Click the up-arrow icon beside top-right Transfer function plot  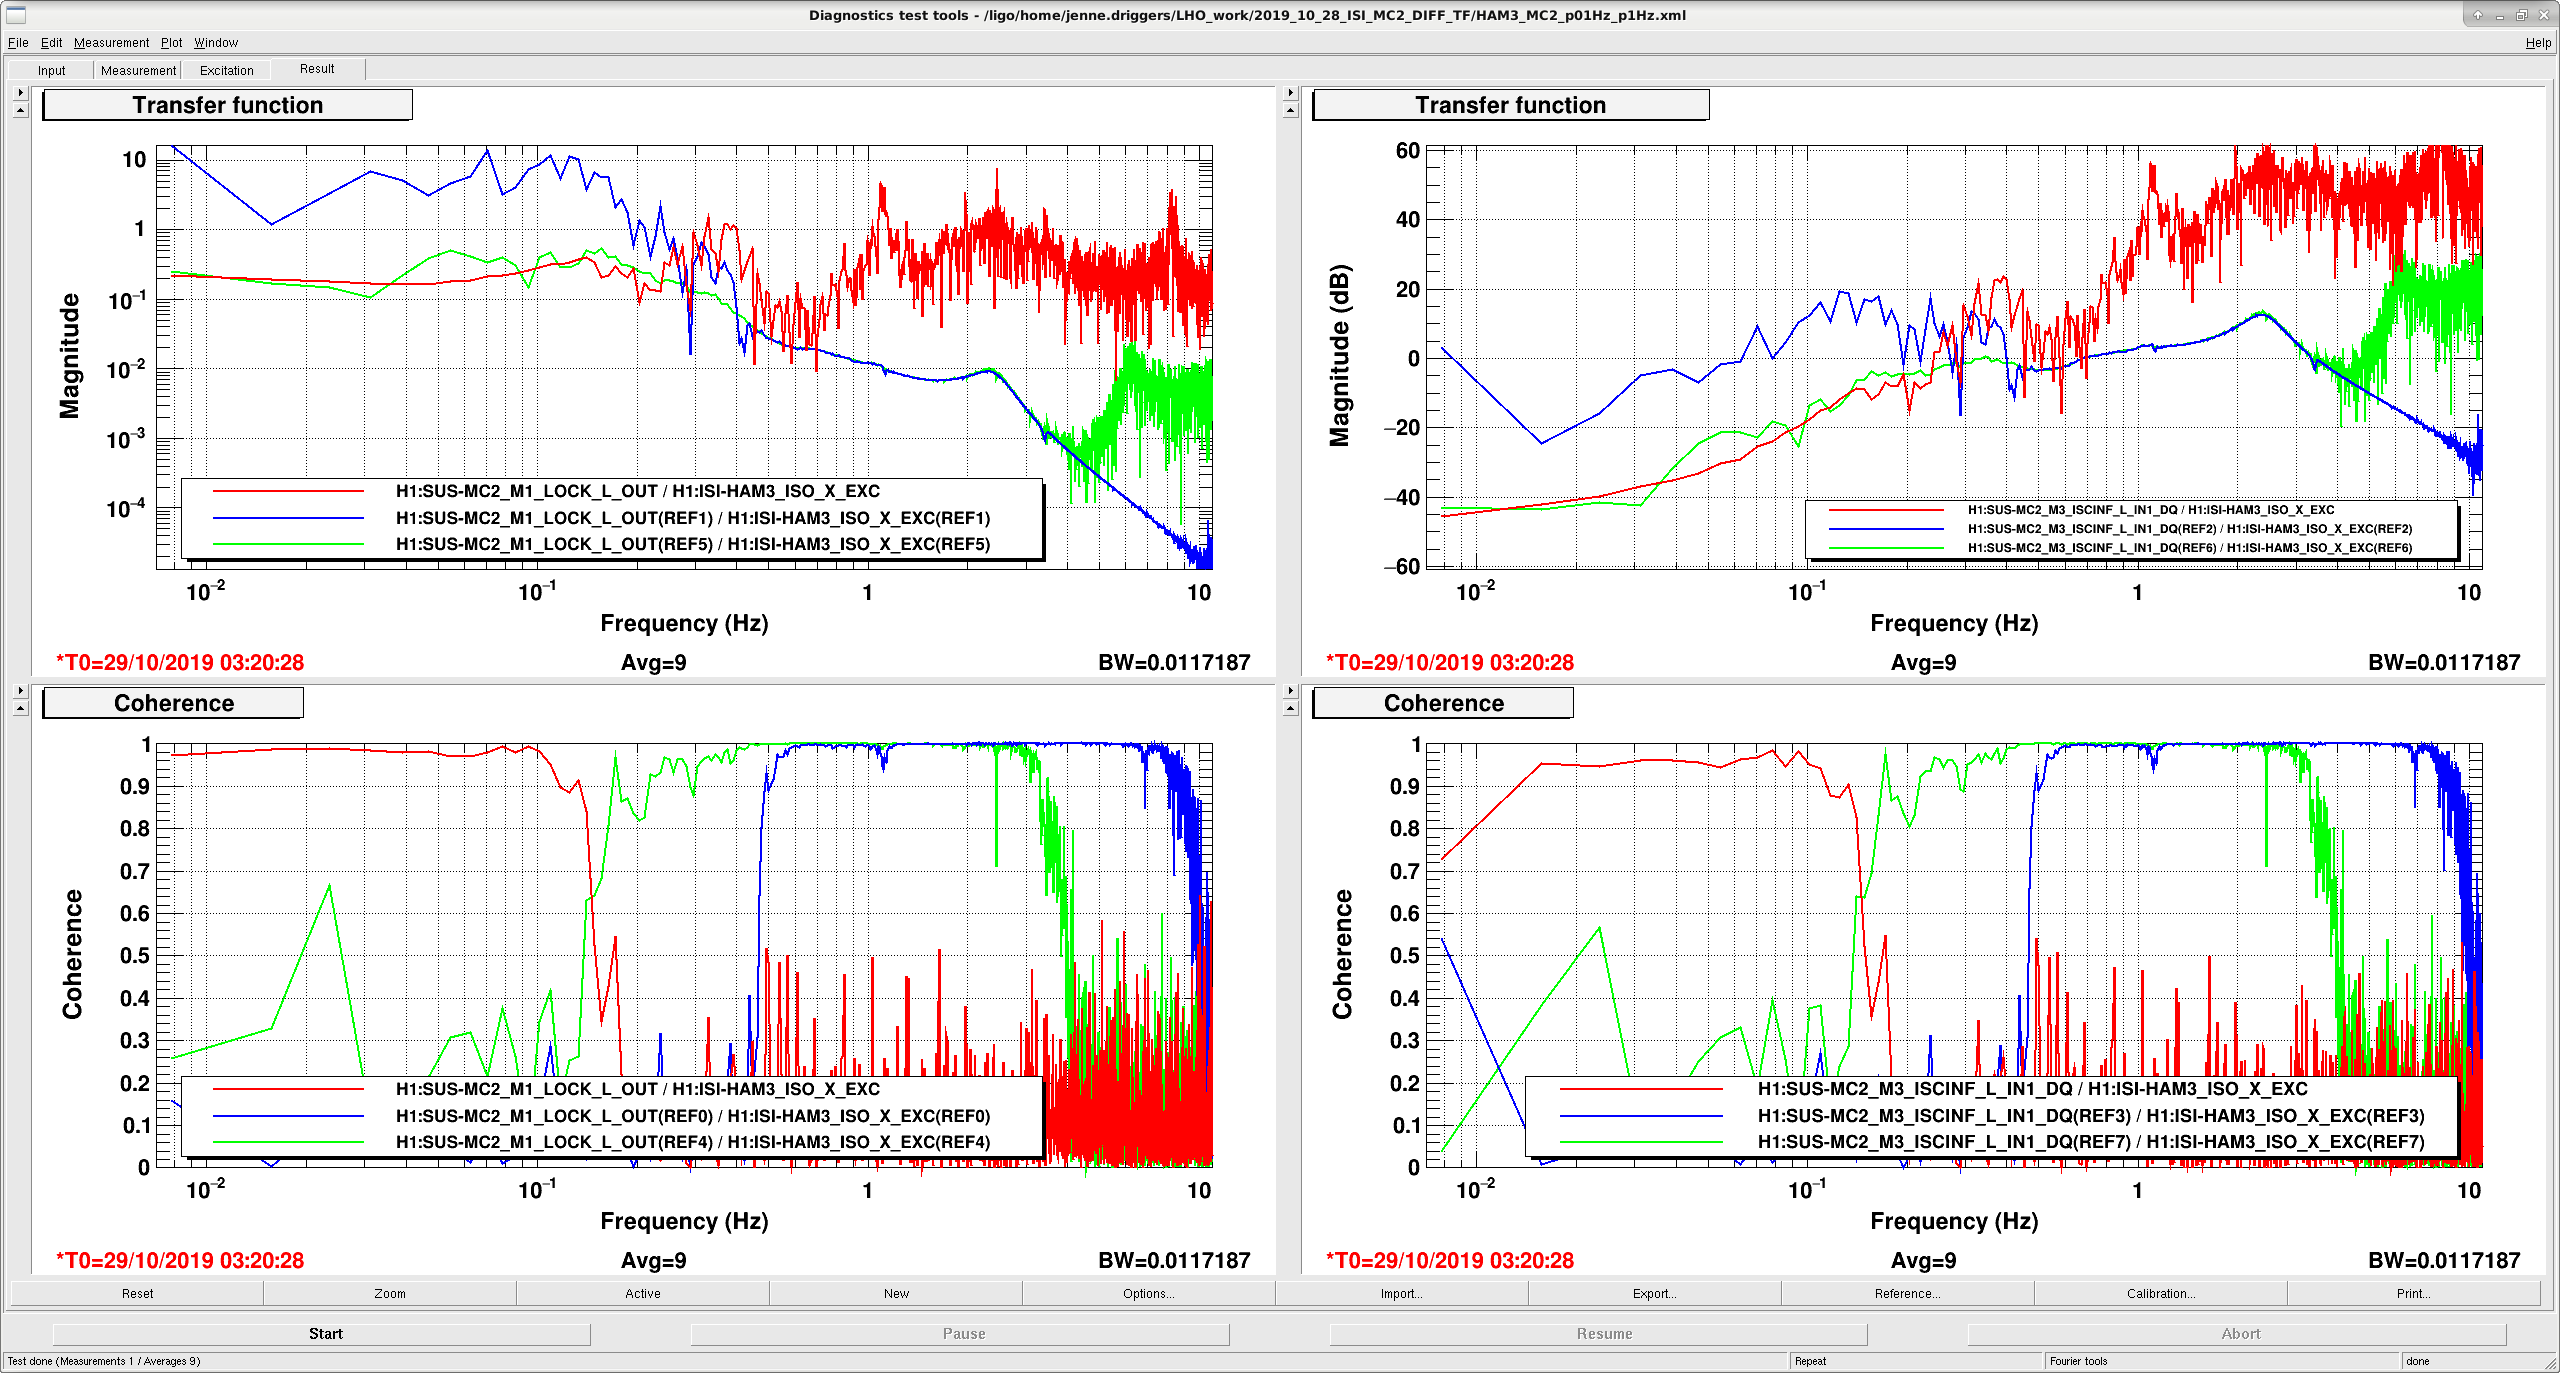pos(1290,110)
